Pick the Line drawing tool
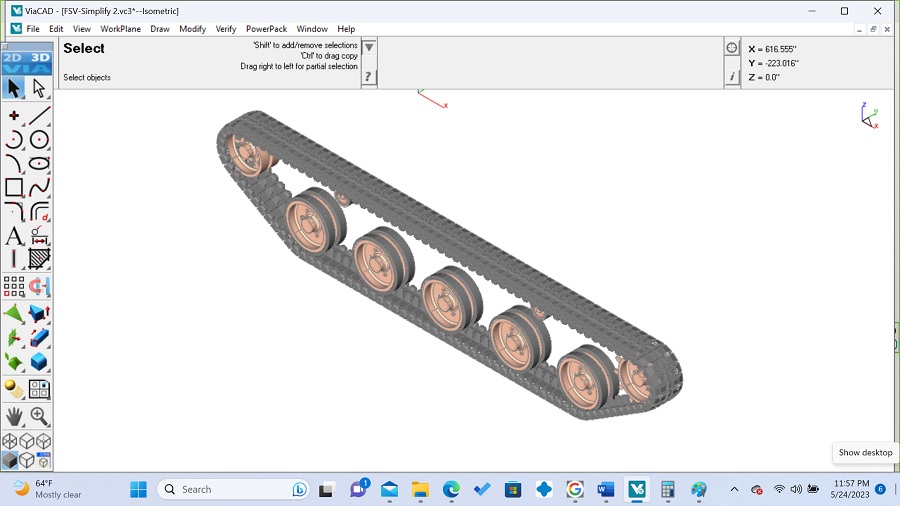 click(39, 115)
